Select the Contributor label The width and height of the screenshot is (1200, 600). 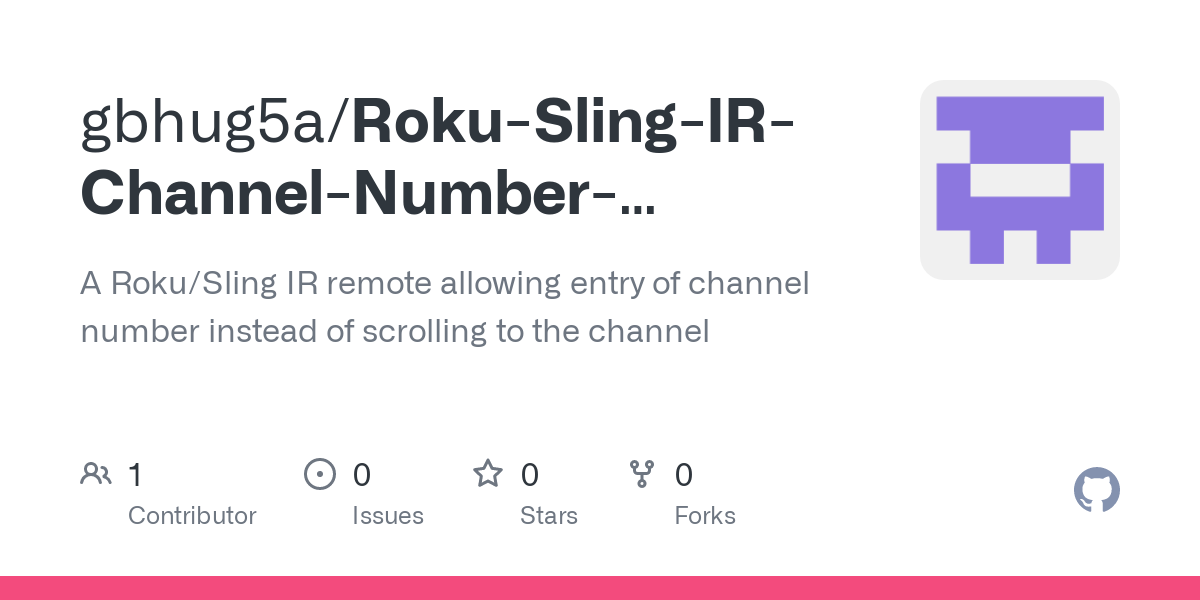point(192,516)
